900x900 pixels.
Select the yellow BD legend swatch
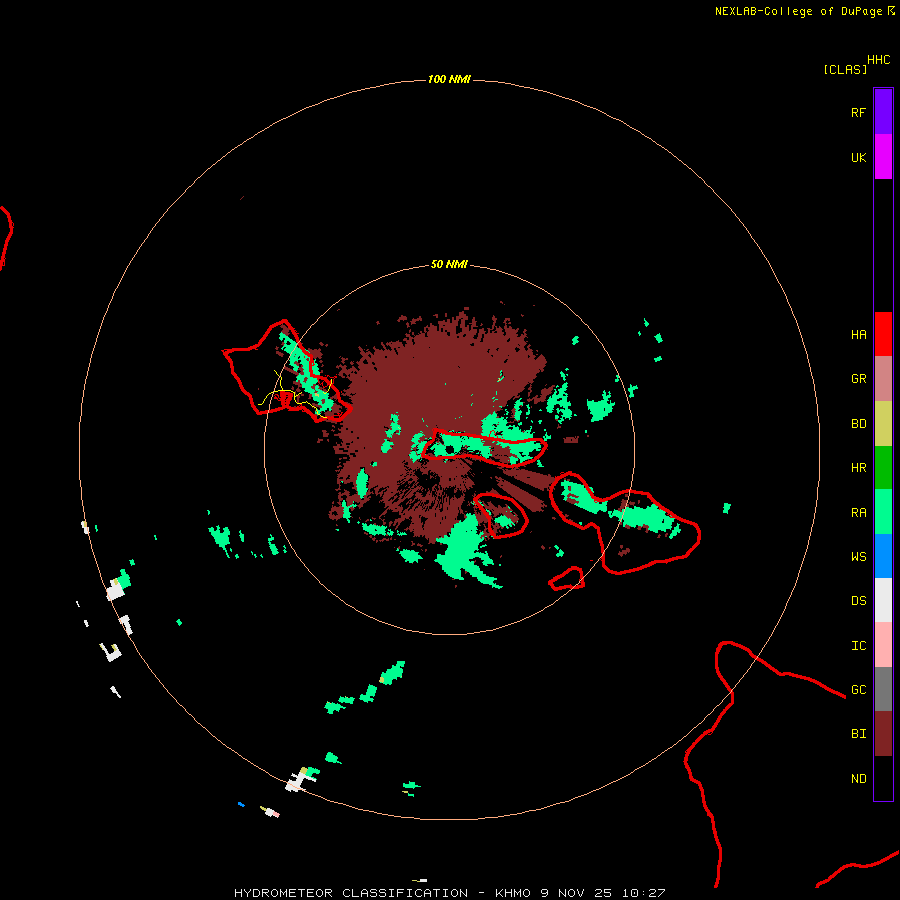coord(883,424)
